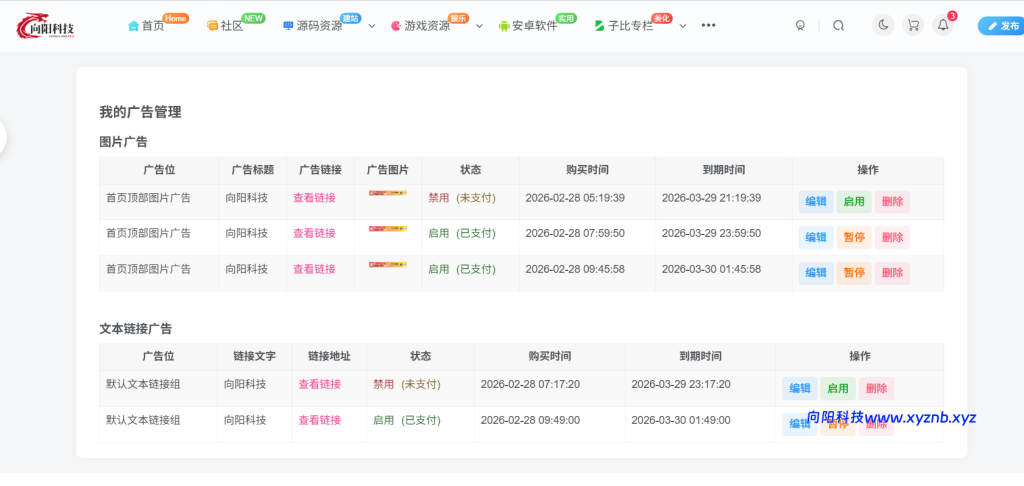
Task: Open 查看链接 for the 09:45:58 image ad
Action: [x=314, y=269]
